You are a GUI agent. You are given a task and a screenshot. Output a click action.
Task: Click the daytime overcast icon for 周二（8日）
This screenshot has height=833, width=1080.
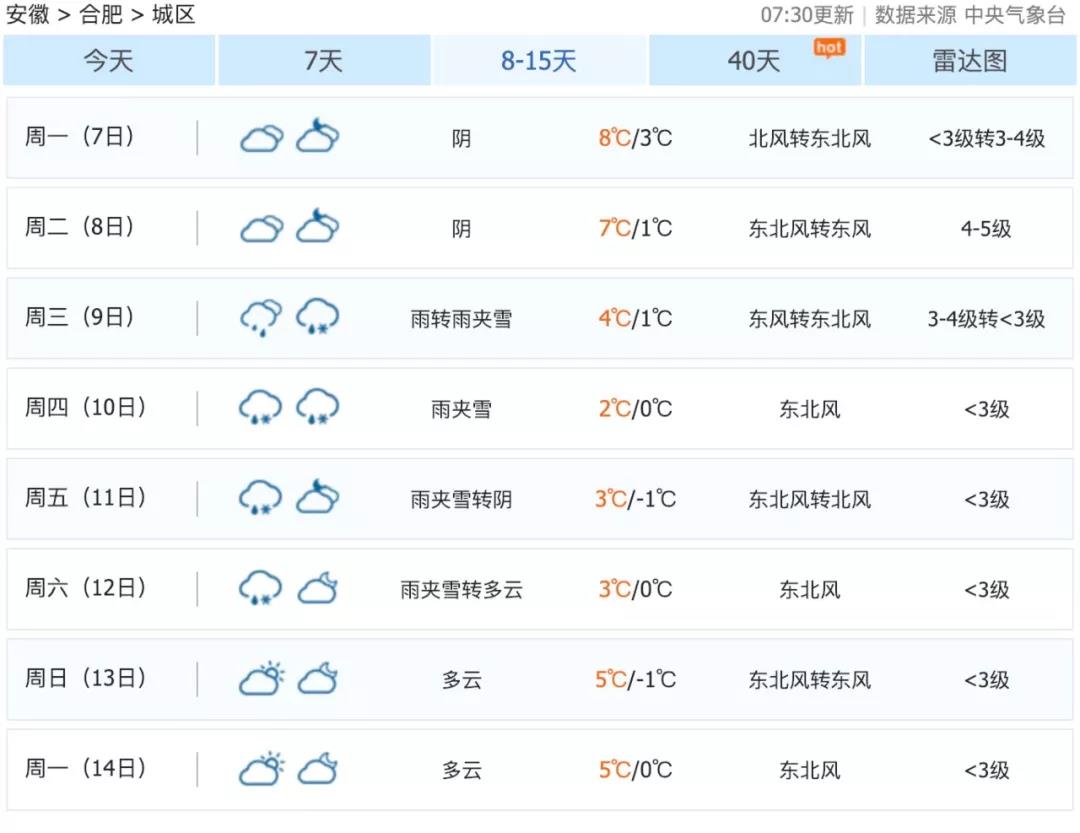pos(262,228)
